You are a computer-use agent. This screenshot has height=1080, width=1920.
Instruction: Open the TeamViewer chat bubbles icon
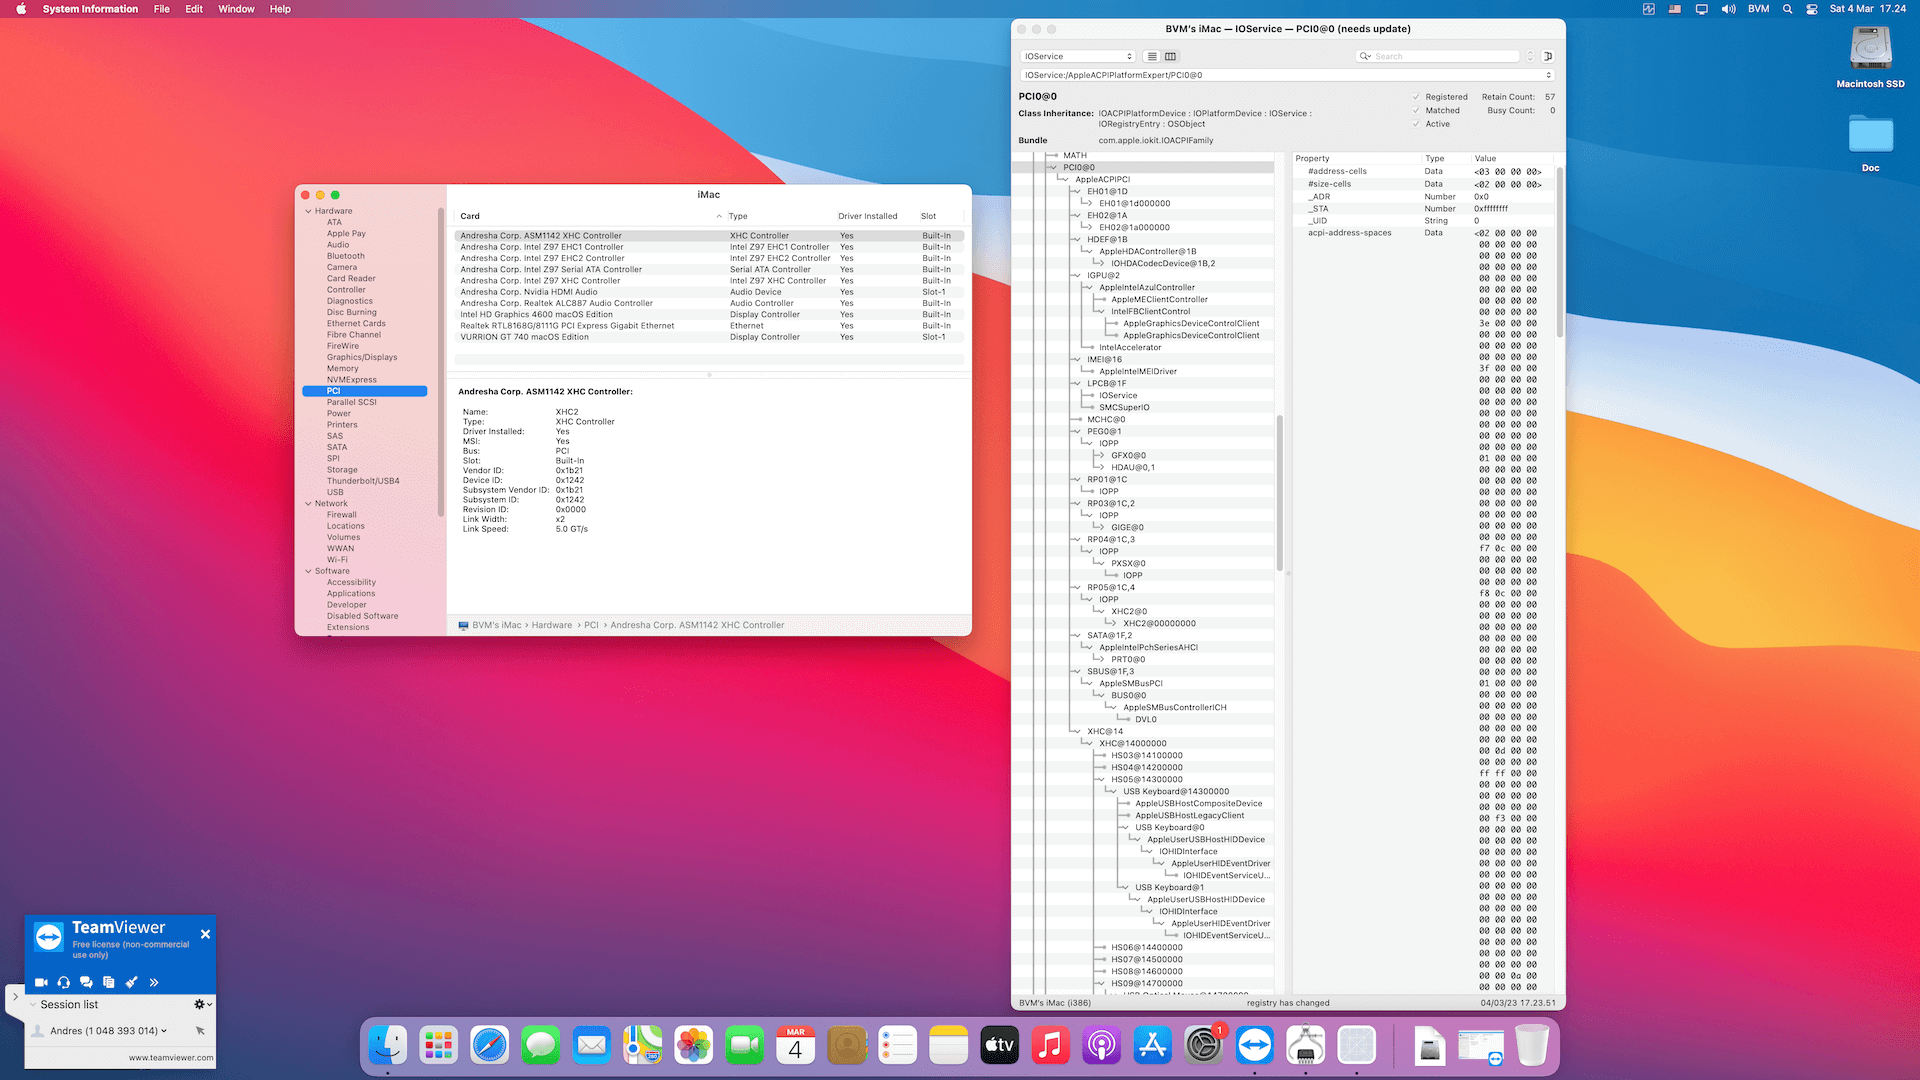[86, 982]
